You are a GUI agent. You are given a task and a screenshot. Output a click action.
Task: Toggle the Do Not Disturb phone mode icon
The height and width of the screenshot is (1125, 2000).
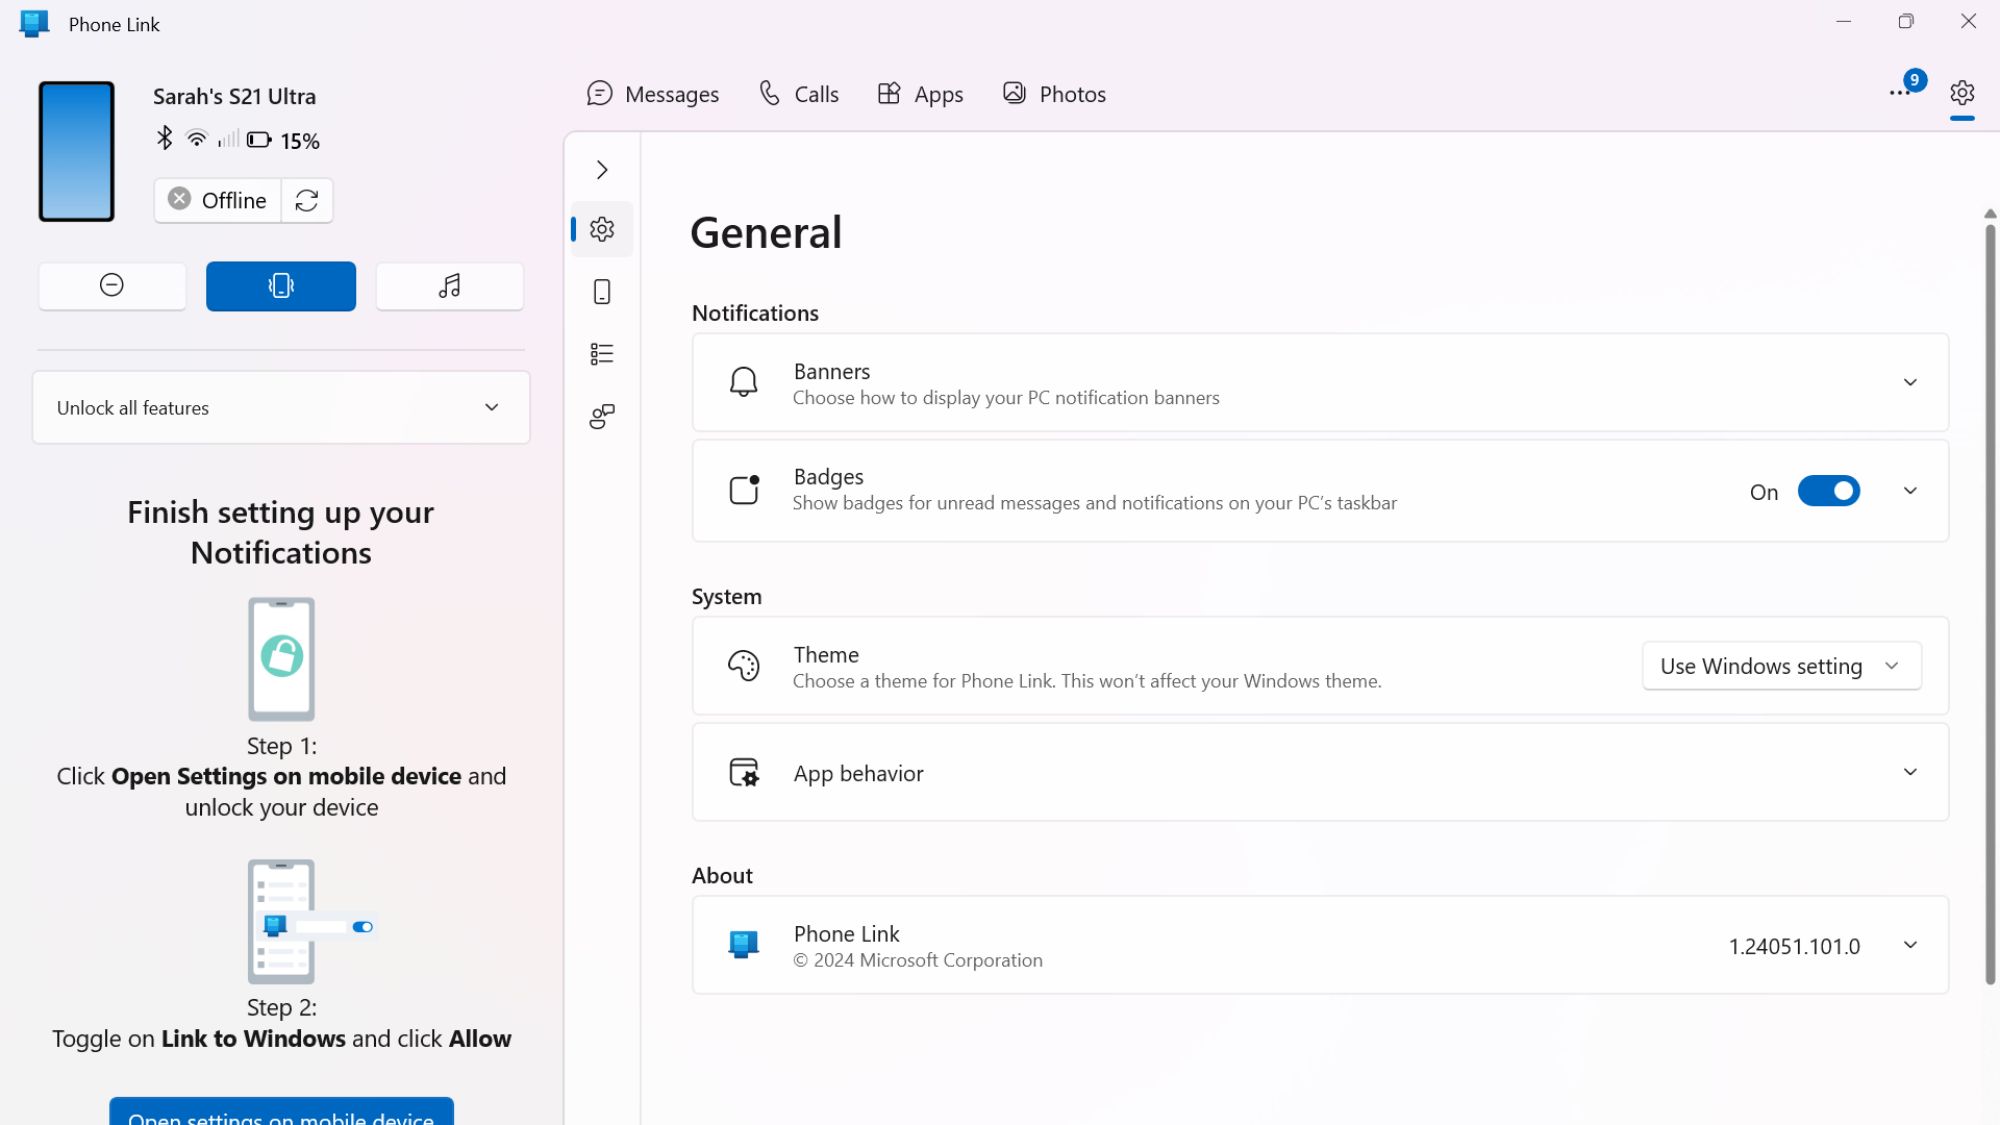click(110, 286)
